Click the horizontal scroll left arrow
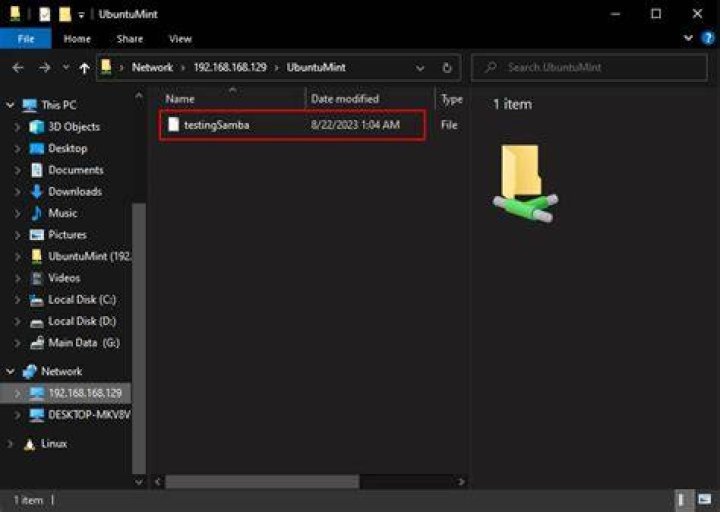The height and width of the screenshot is (512, 720). click(158, 482)
